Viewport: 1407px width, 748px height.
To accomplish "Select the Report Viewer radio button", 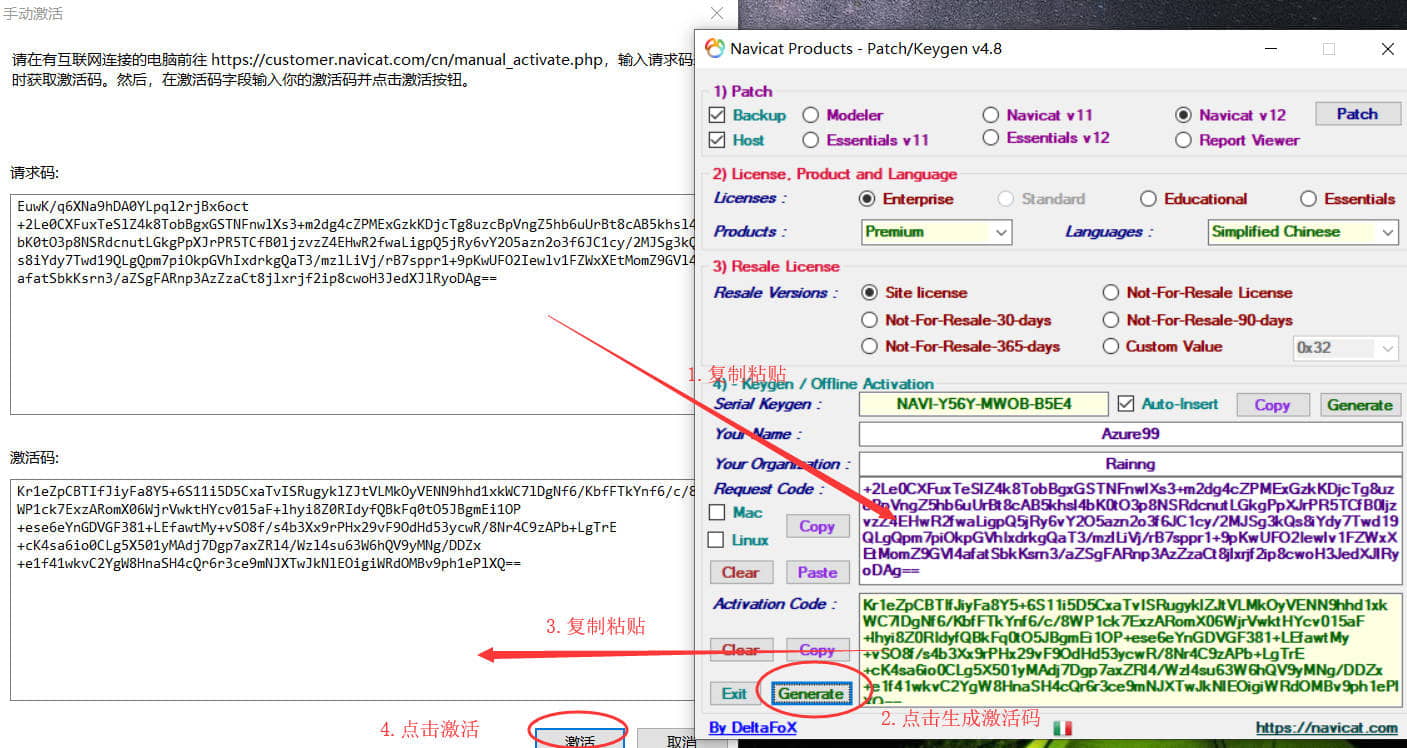I will pyautogui.click(x=1183, y=140).
